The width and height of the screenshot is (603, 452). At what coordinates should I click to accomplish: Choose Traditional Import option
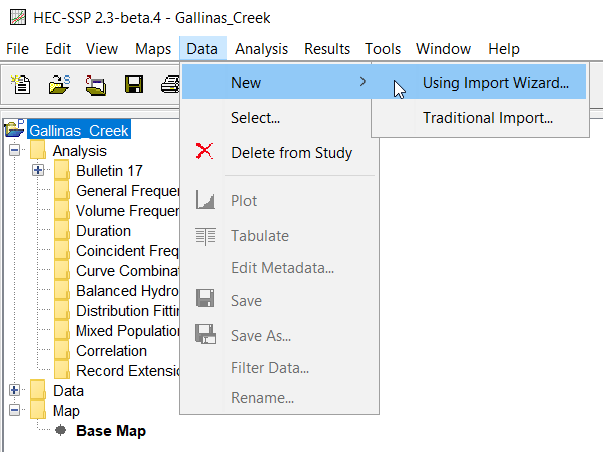pyautogui.click(x=487, y=118)
